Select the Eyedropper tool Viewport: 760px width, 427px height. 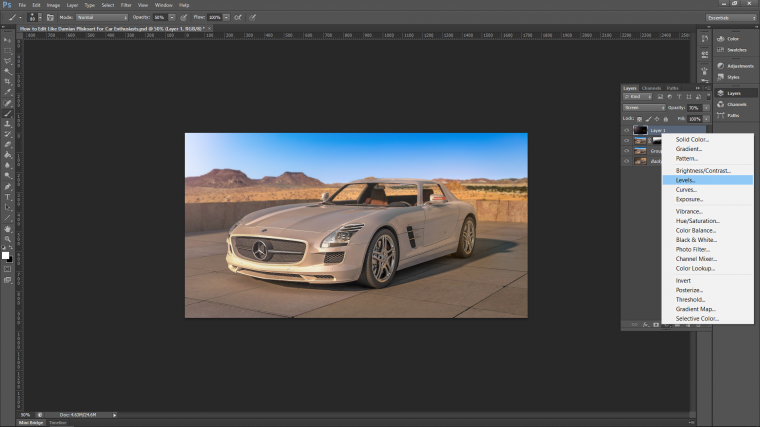coord(7,92)
